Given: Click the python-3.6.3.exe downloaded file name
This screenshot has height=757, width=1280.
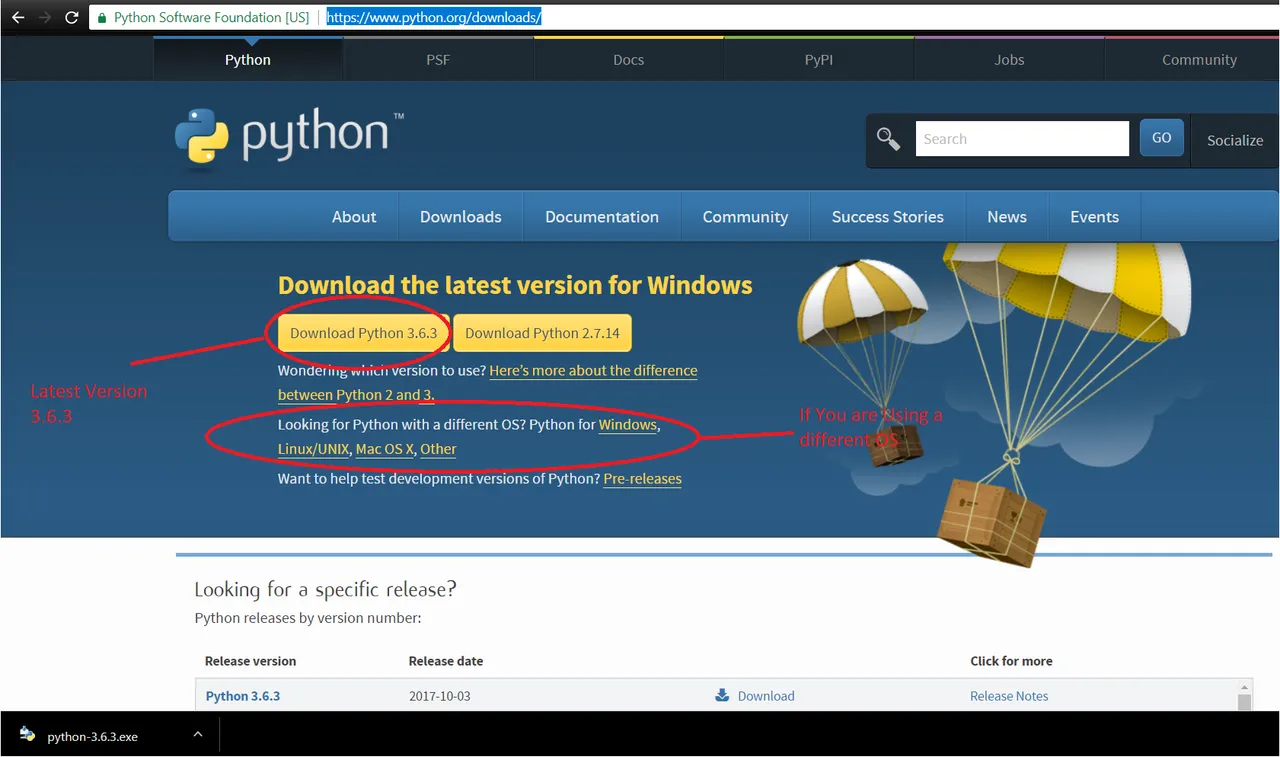Looking at the screenshot, I should click(93, 737).
